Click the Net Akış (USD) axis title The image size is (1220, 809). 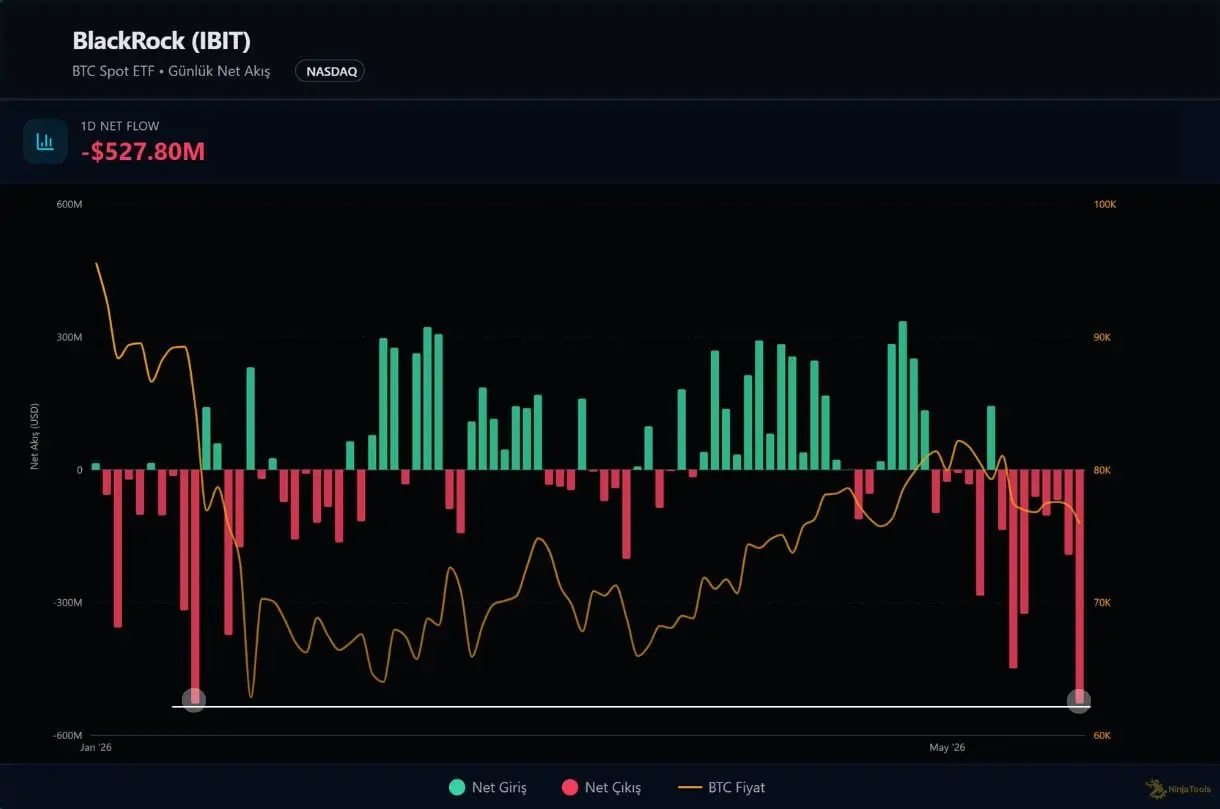point(34,436)
